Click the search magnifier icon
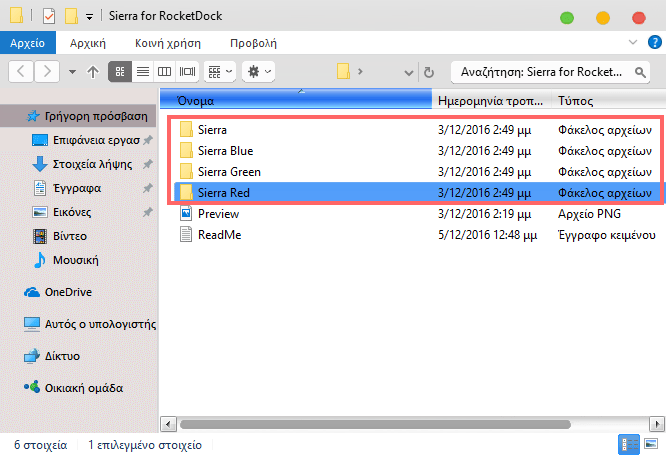Screen dimensions: 666x456 [x=640, y=72]
